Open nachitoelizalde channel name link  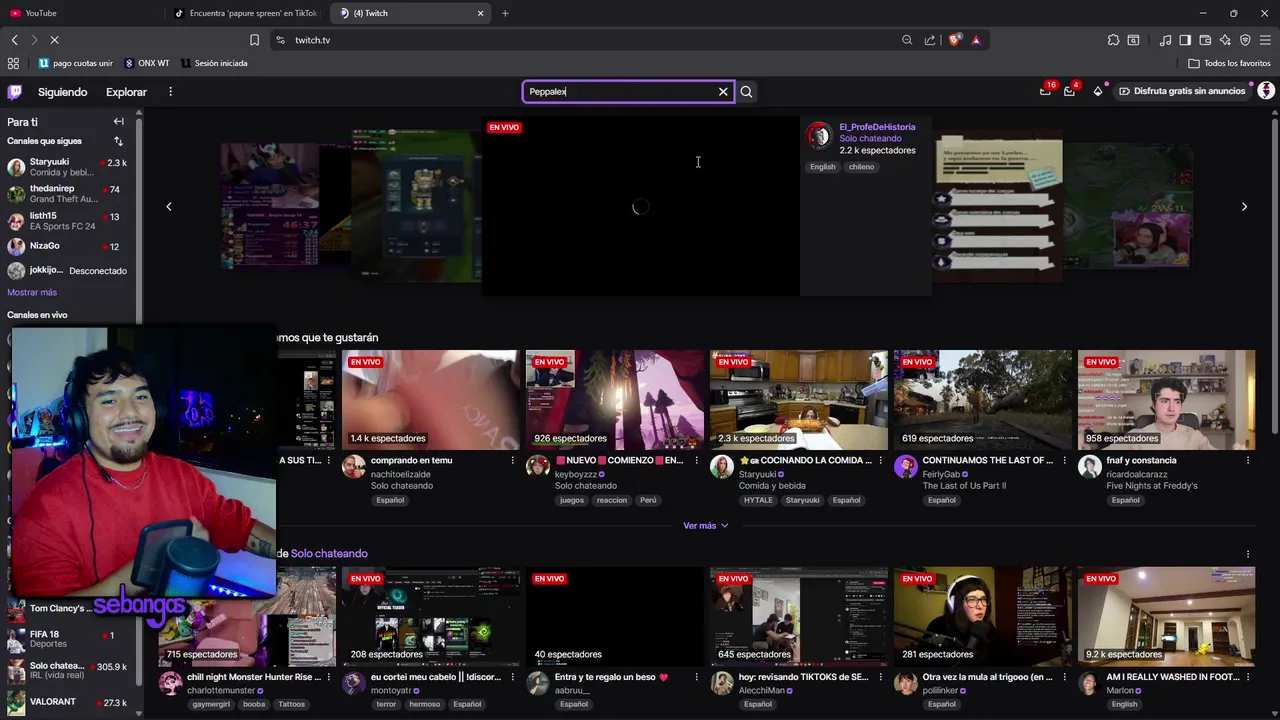point(401,474)
